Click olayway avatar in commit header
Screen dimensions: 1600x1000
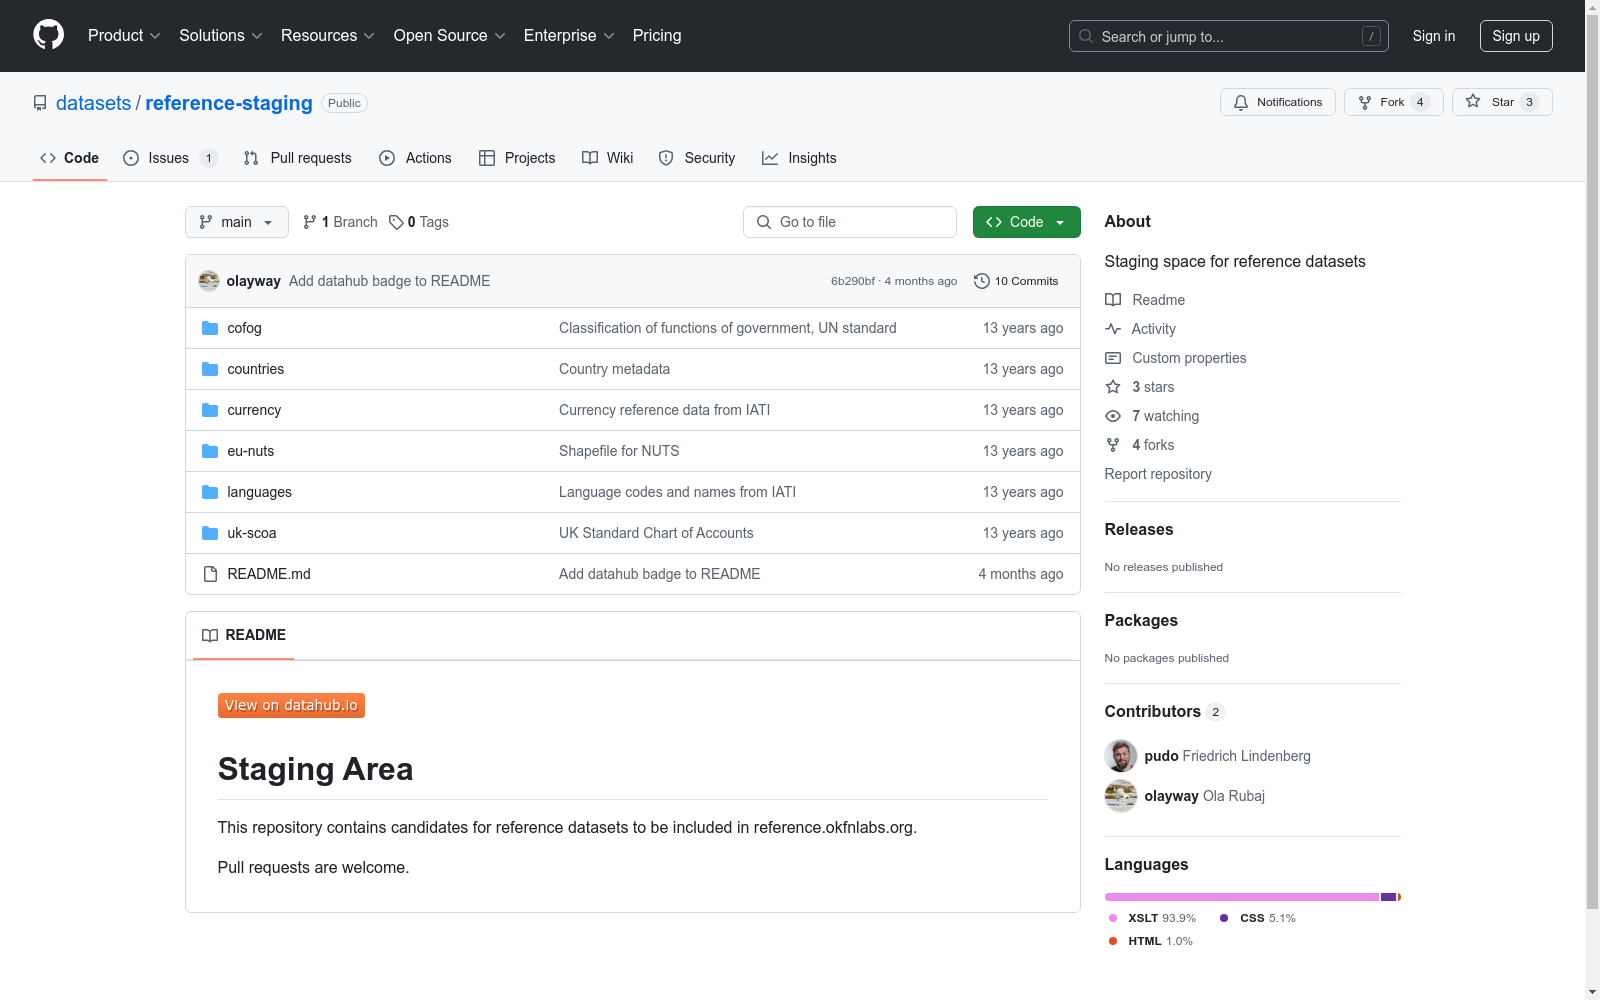pyautogui.click(x=209, y=281)
